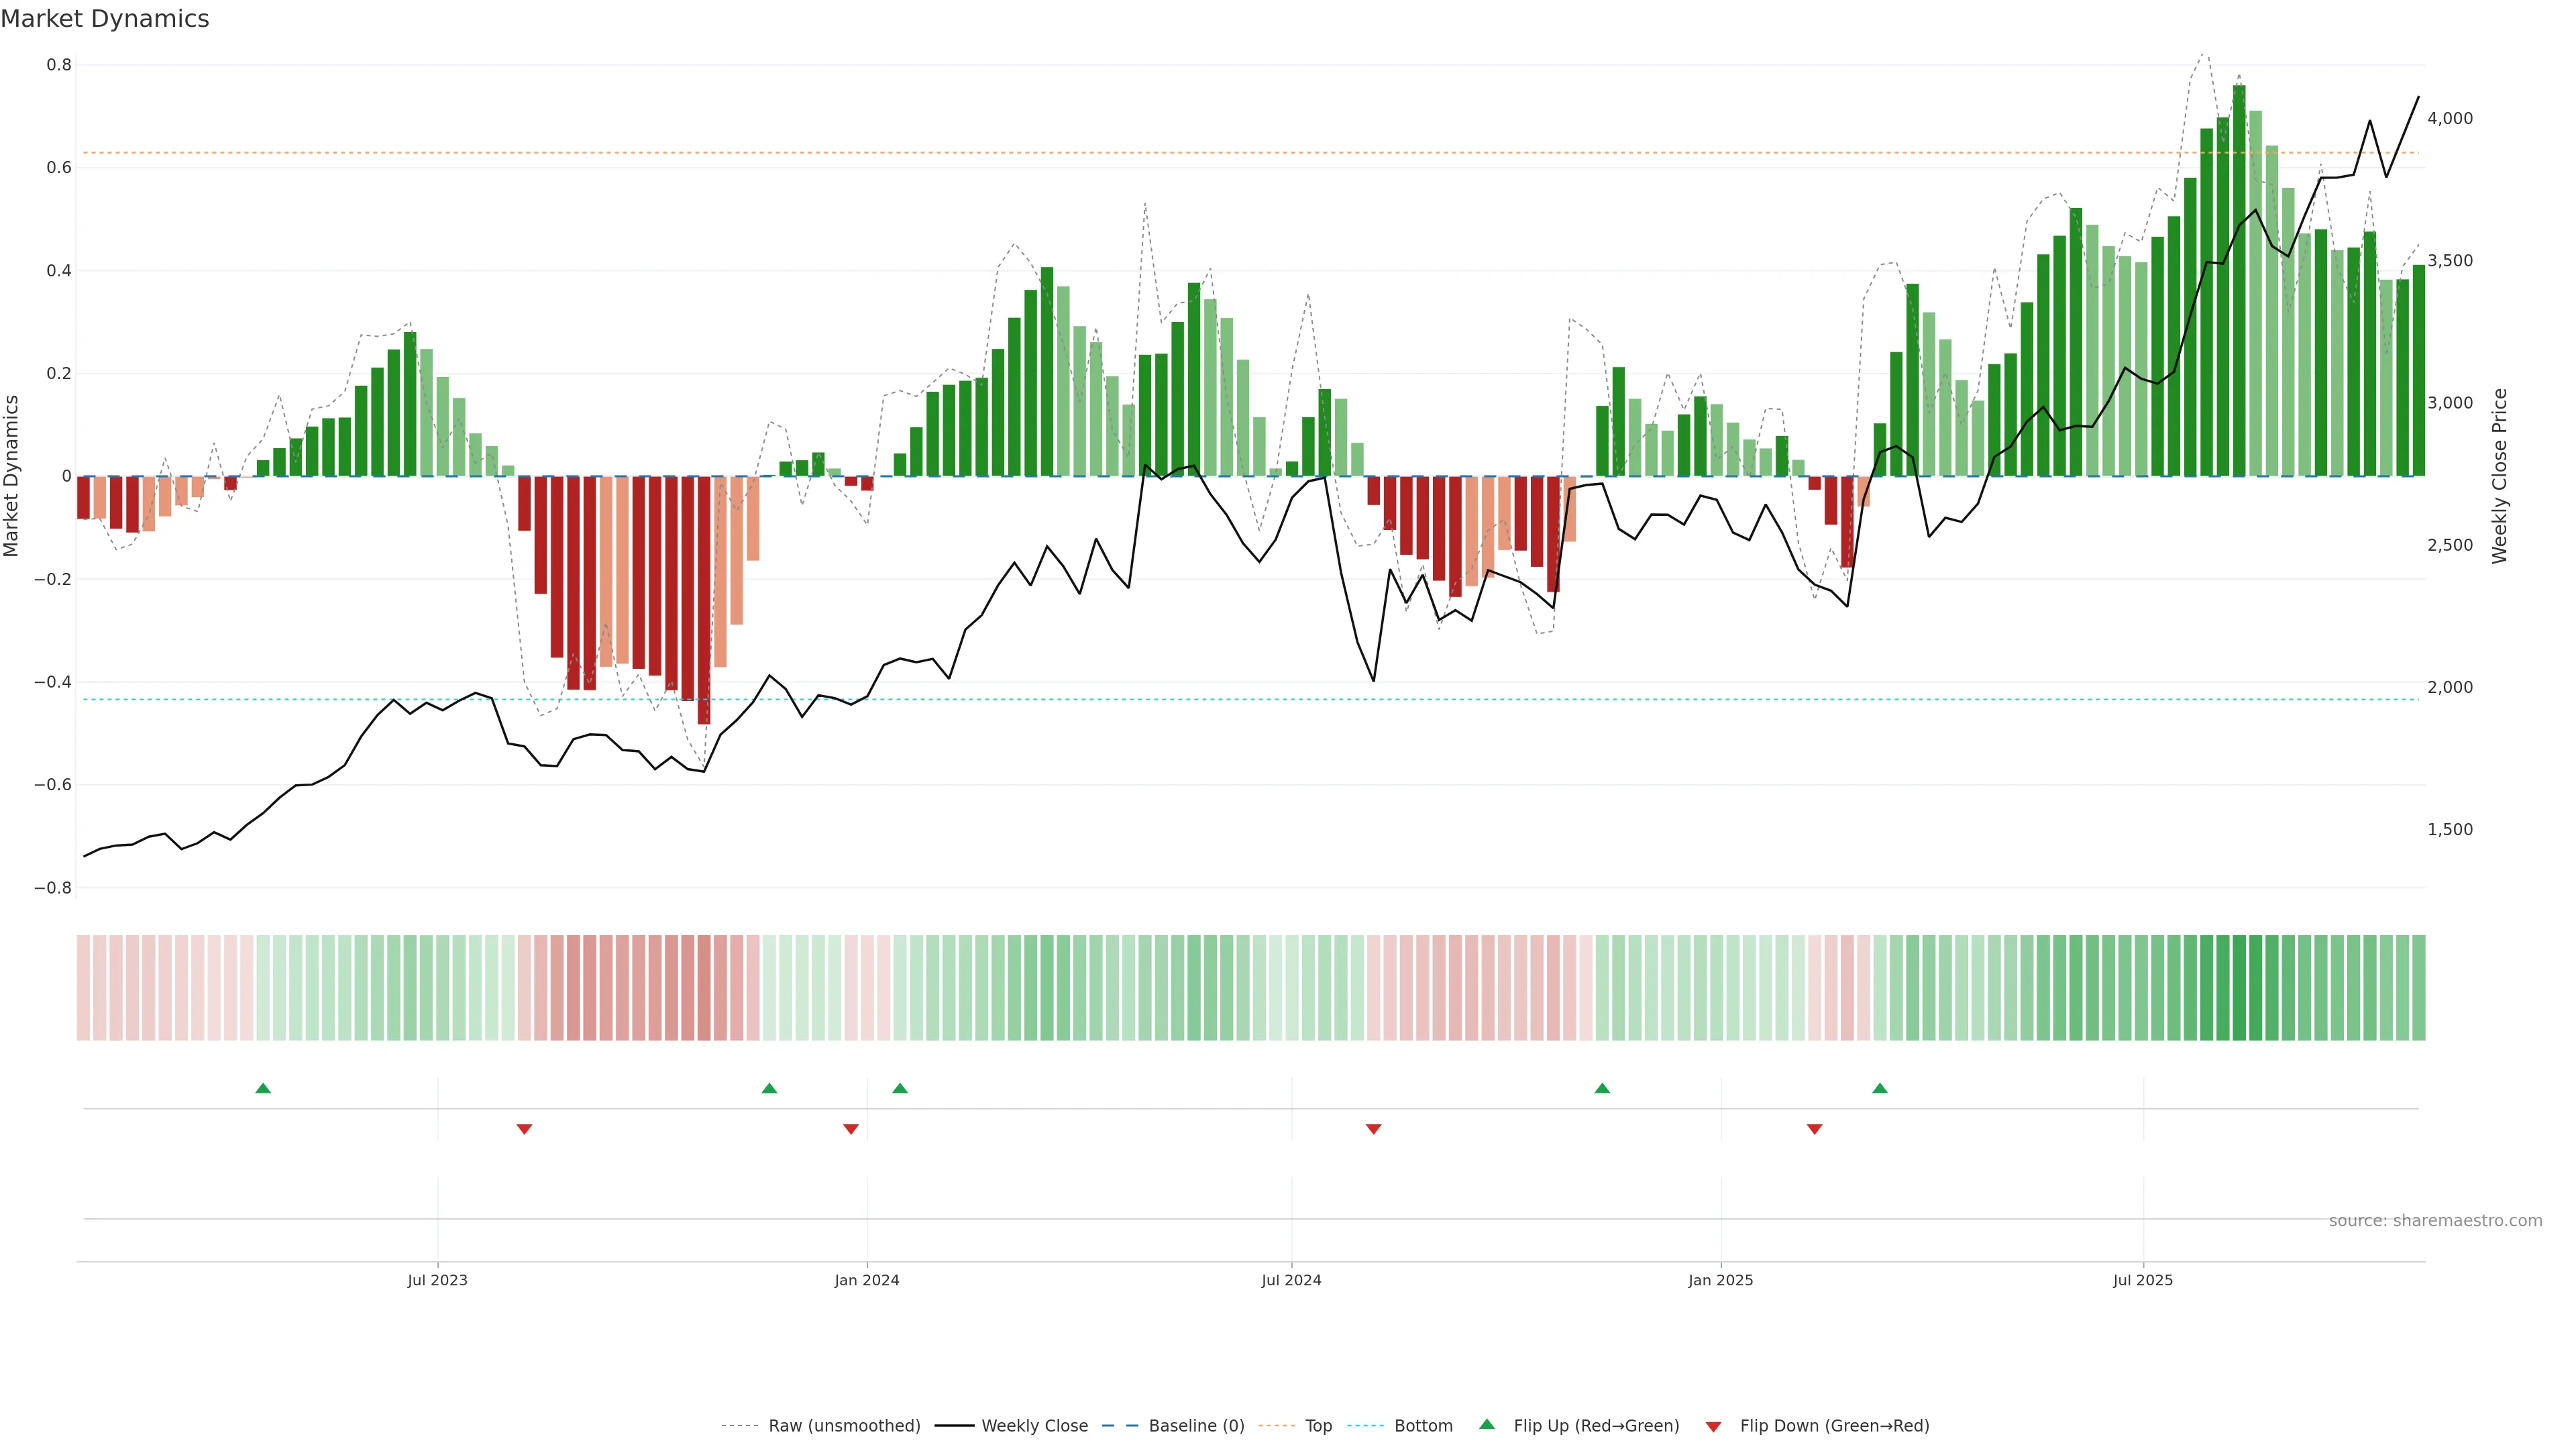Screen dimensions: 2576x1449
Task: Toggle the Baseline (0) legend entry
Action: pos(1196,1426)
